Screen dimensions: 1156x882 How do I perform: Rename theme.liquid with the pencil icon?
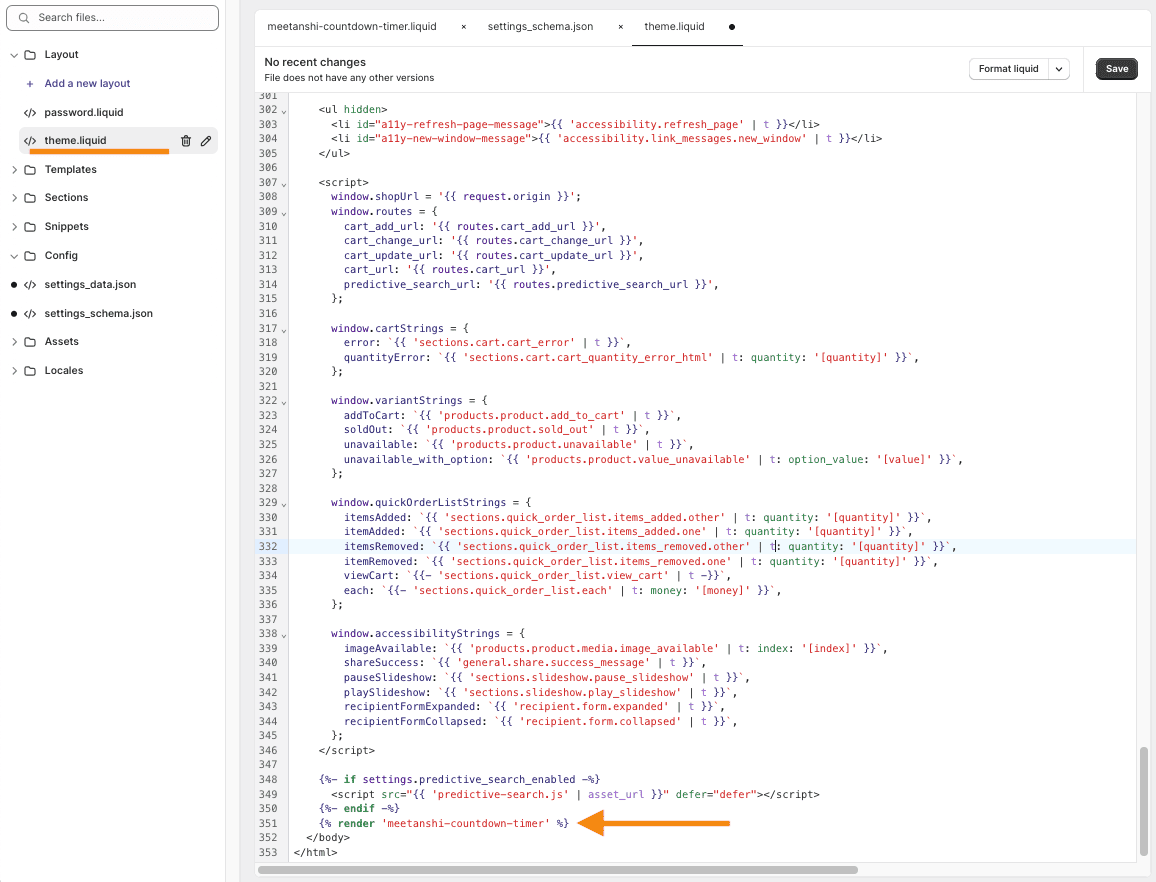click(x=206, y=141)
